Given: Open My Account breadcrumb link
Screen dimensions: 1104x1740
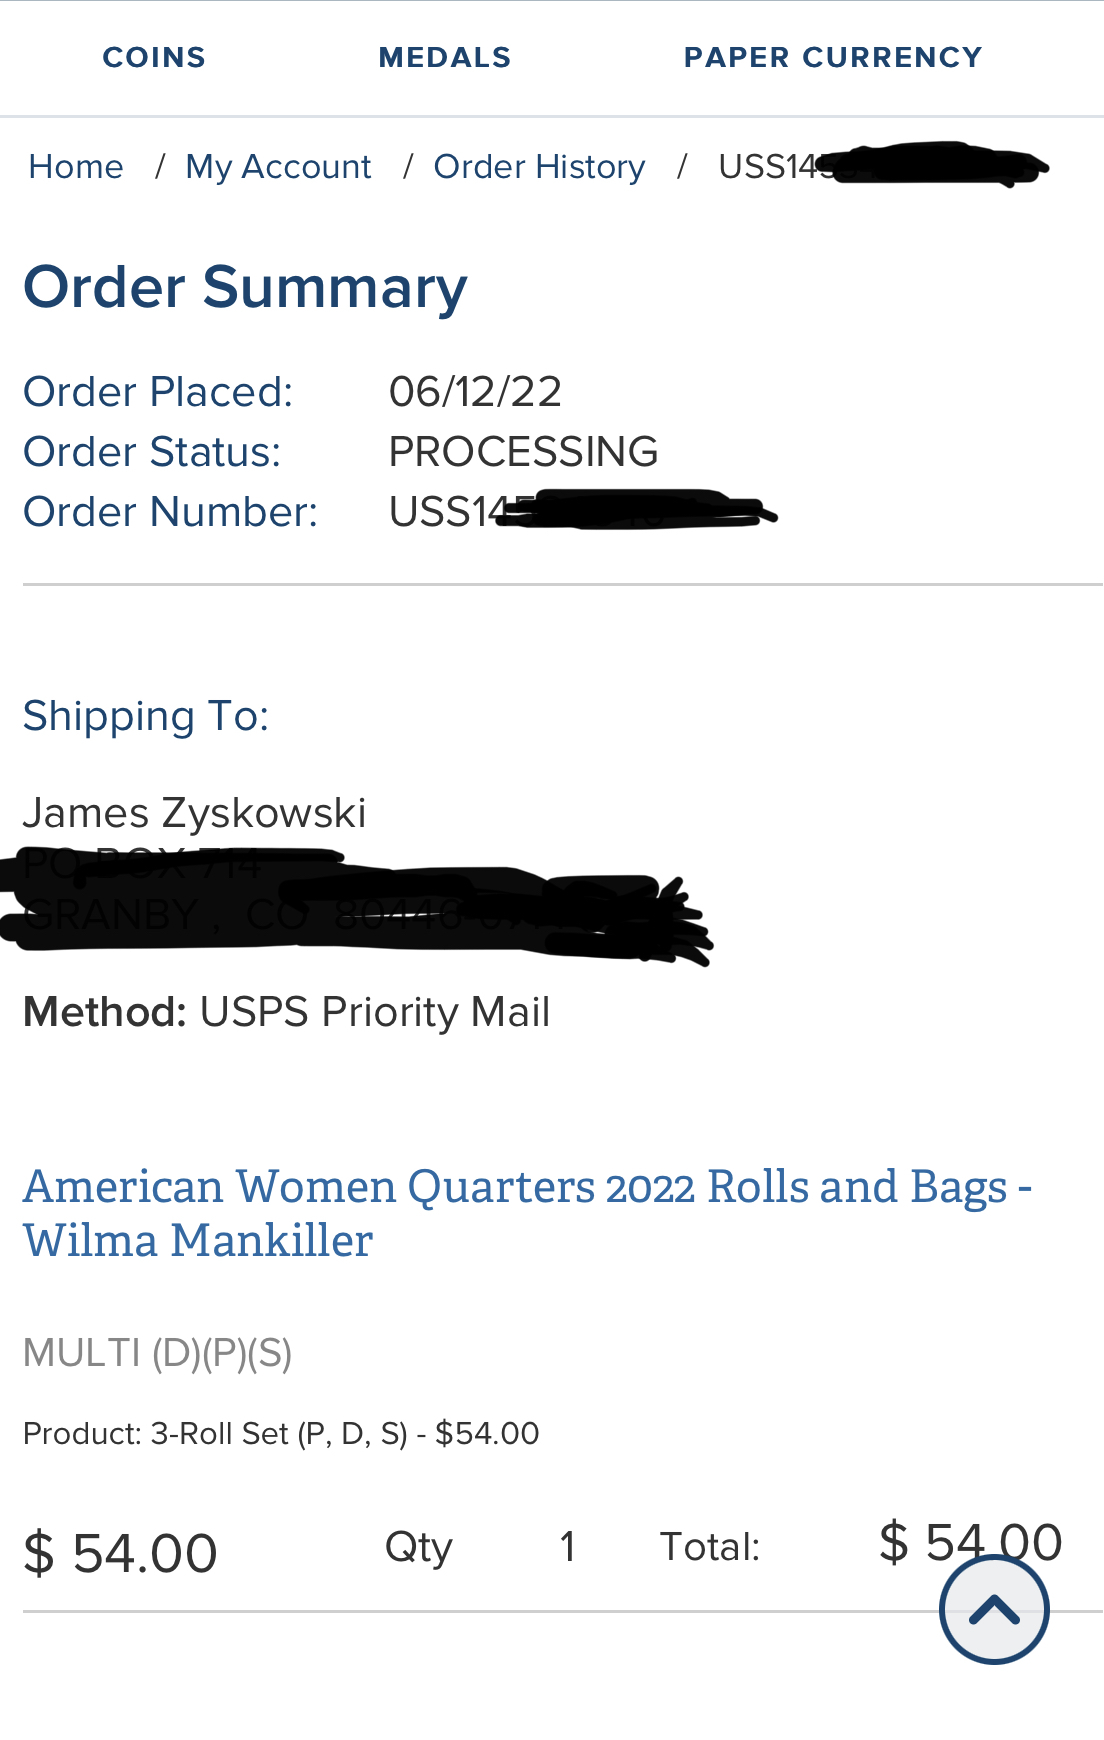Looking at the screenshot, I should [x=278, y=166].
